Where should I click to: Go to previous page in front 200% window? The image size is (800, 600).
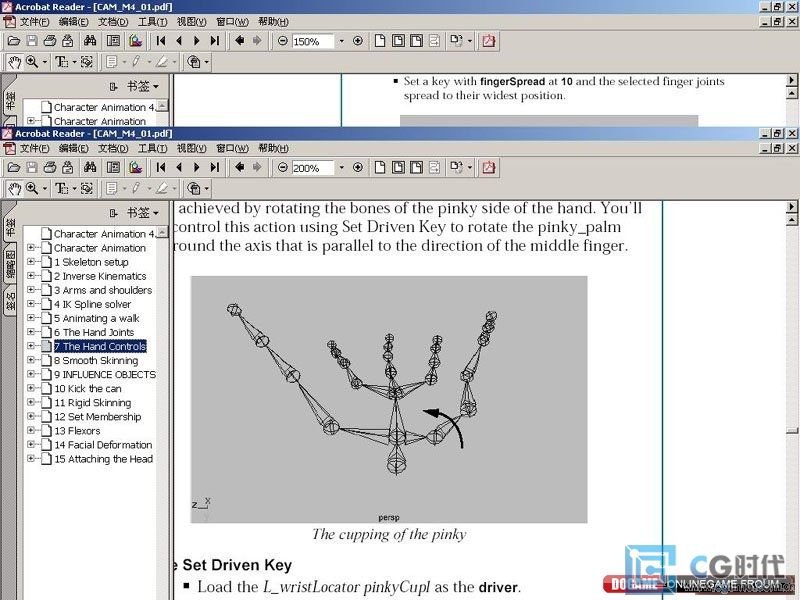click(x=179, y=167)
